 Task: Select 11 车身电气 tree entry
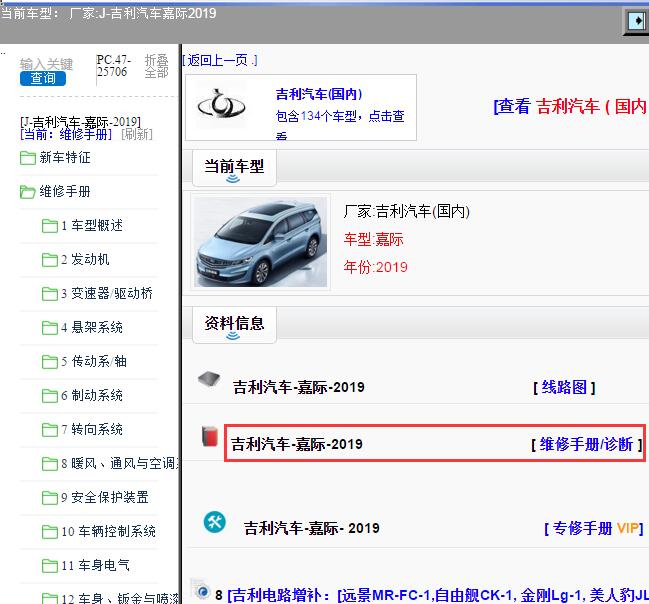pos(95,565)
